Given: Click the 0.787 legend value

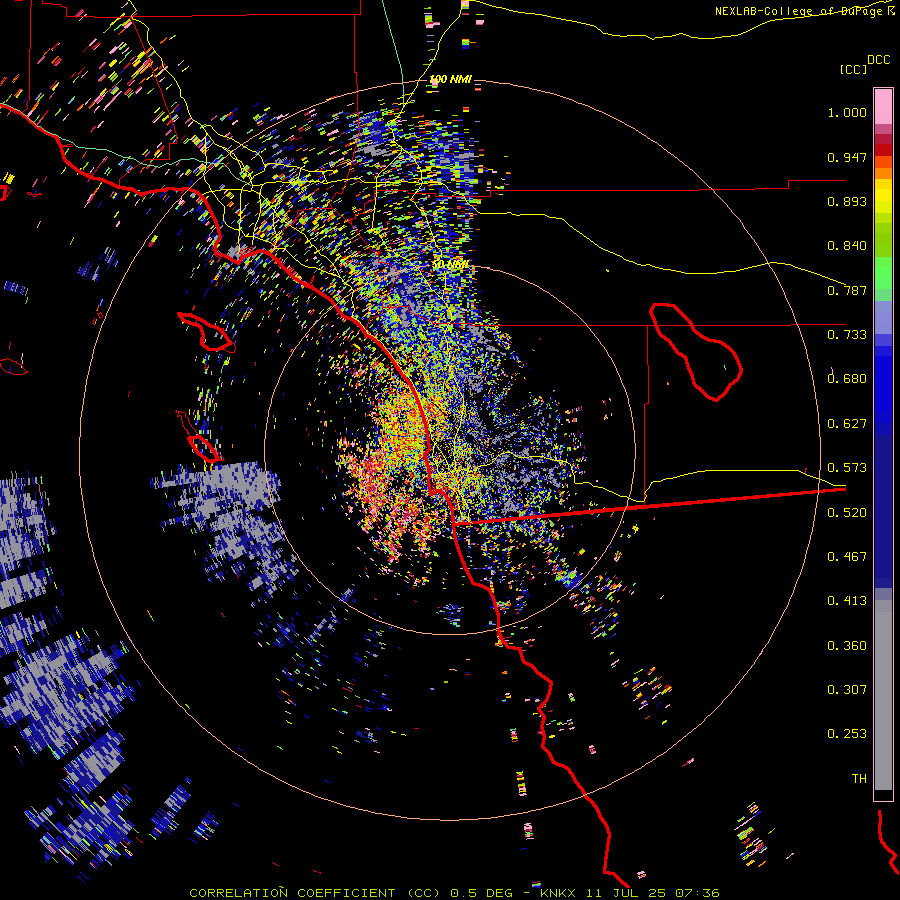Looking at the screenshot, I should pos(847,290).
